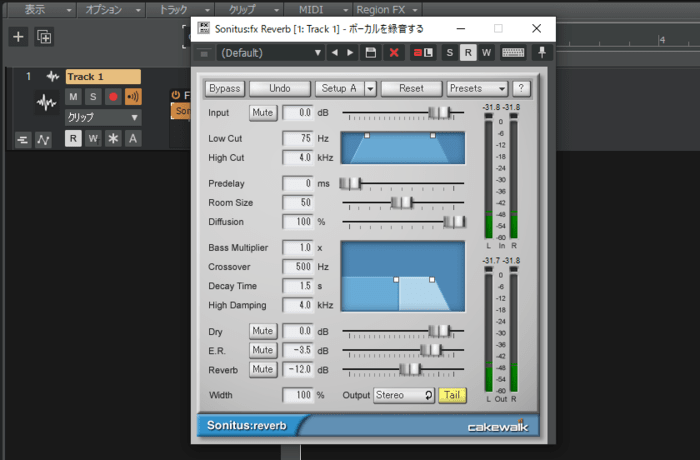This screenshot has width=700, height=460.
Task: Click the automation lanes icon
Action: click(43, 140)
